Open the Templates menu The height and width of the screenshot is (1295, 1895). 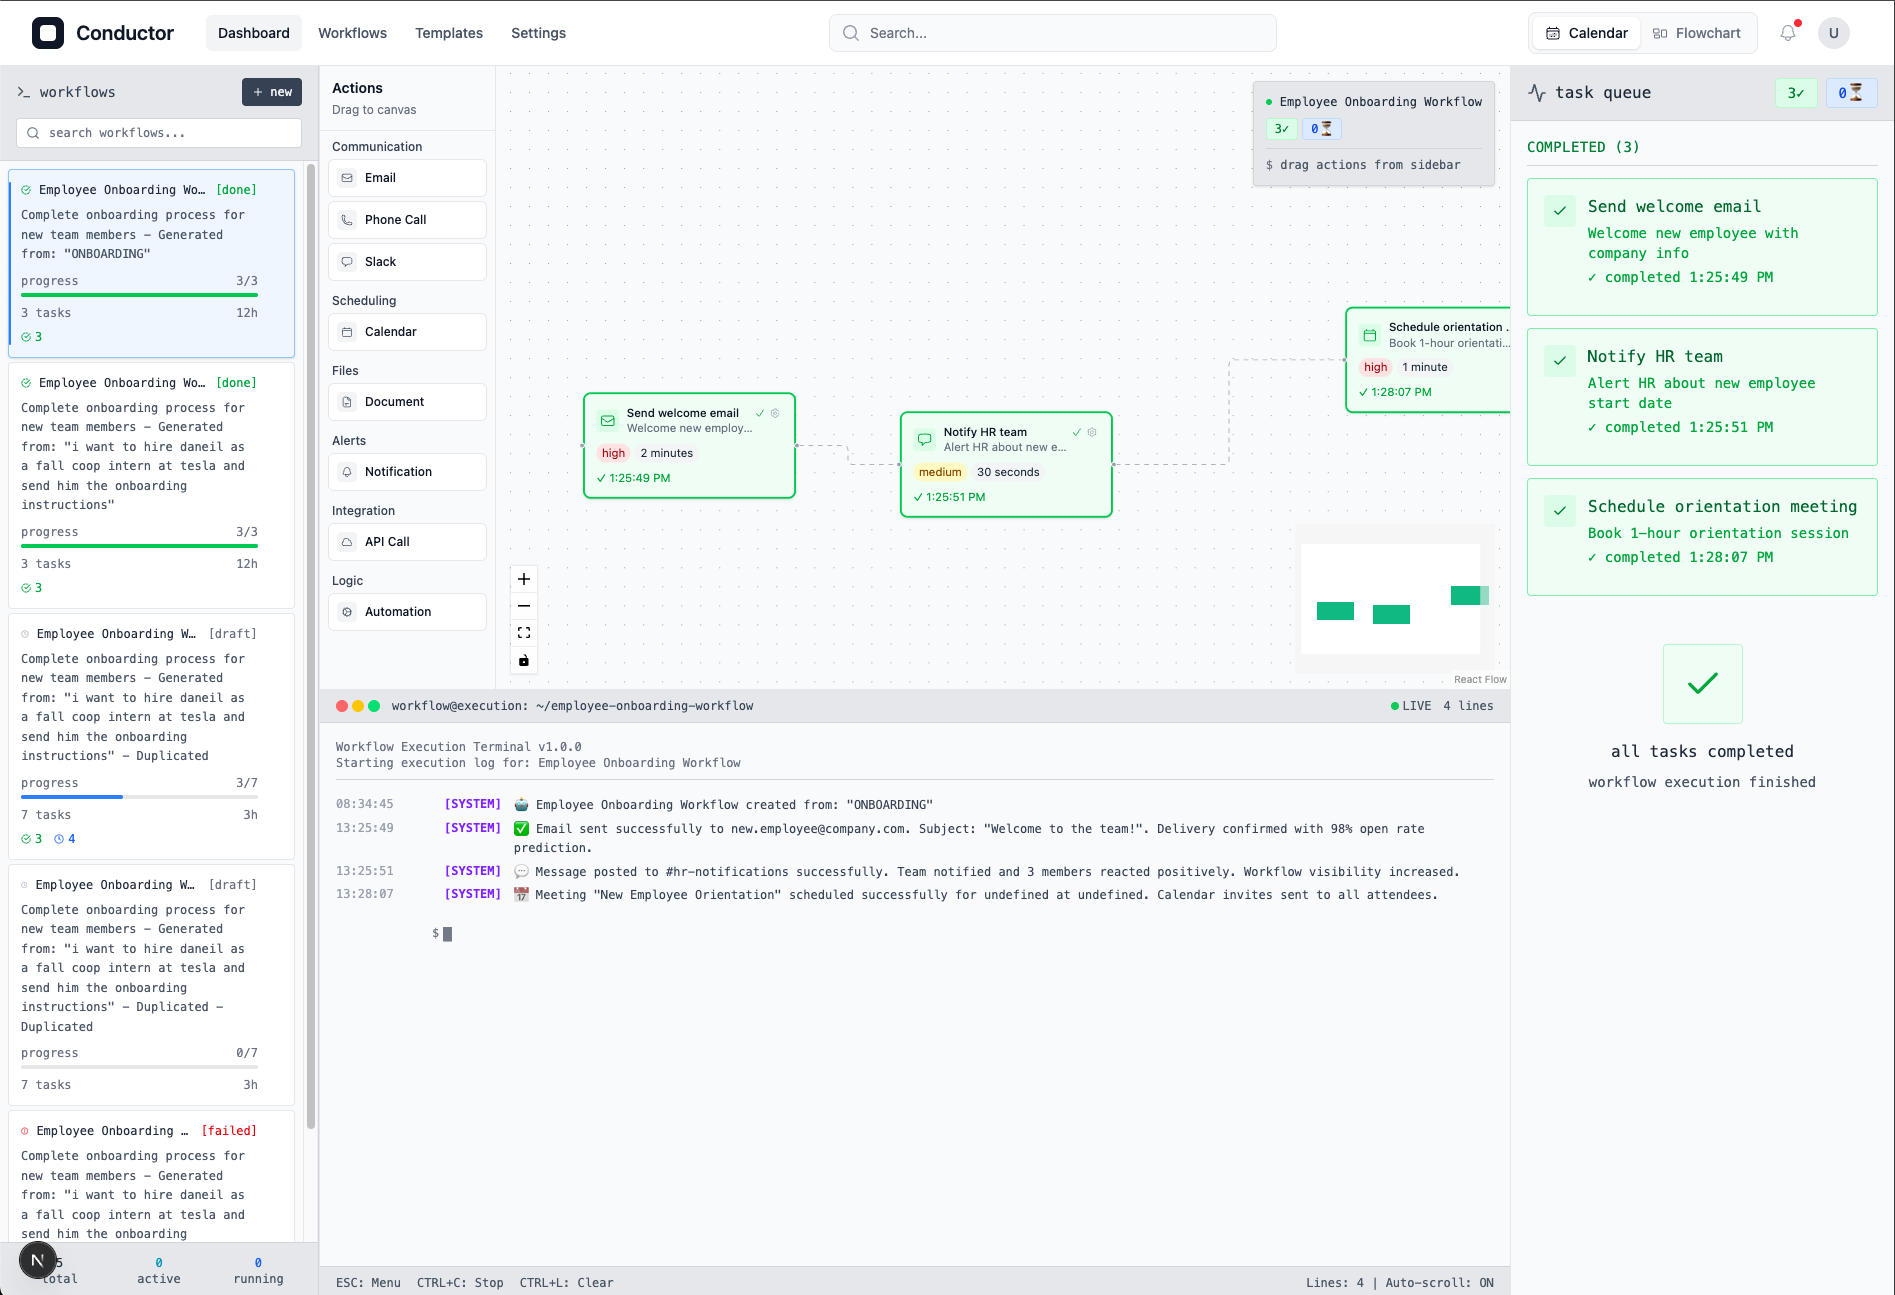[x=448, y=32]
